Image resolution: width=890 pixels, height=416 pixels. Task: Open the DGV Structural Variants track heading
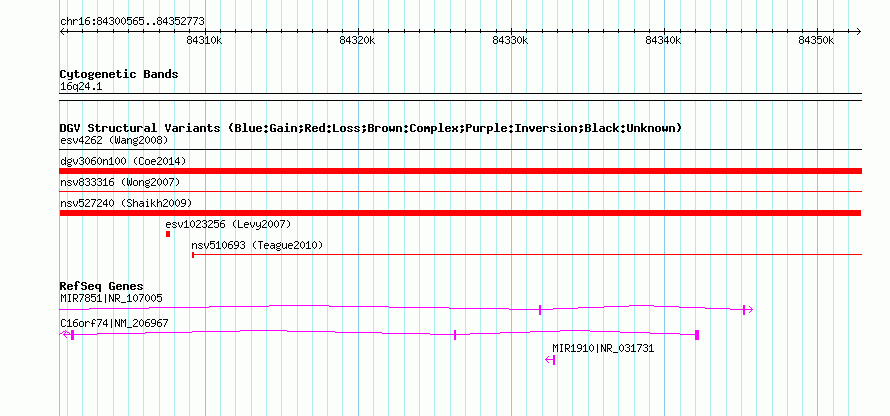point(371,128)
